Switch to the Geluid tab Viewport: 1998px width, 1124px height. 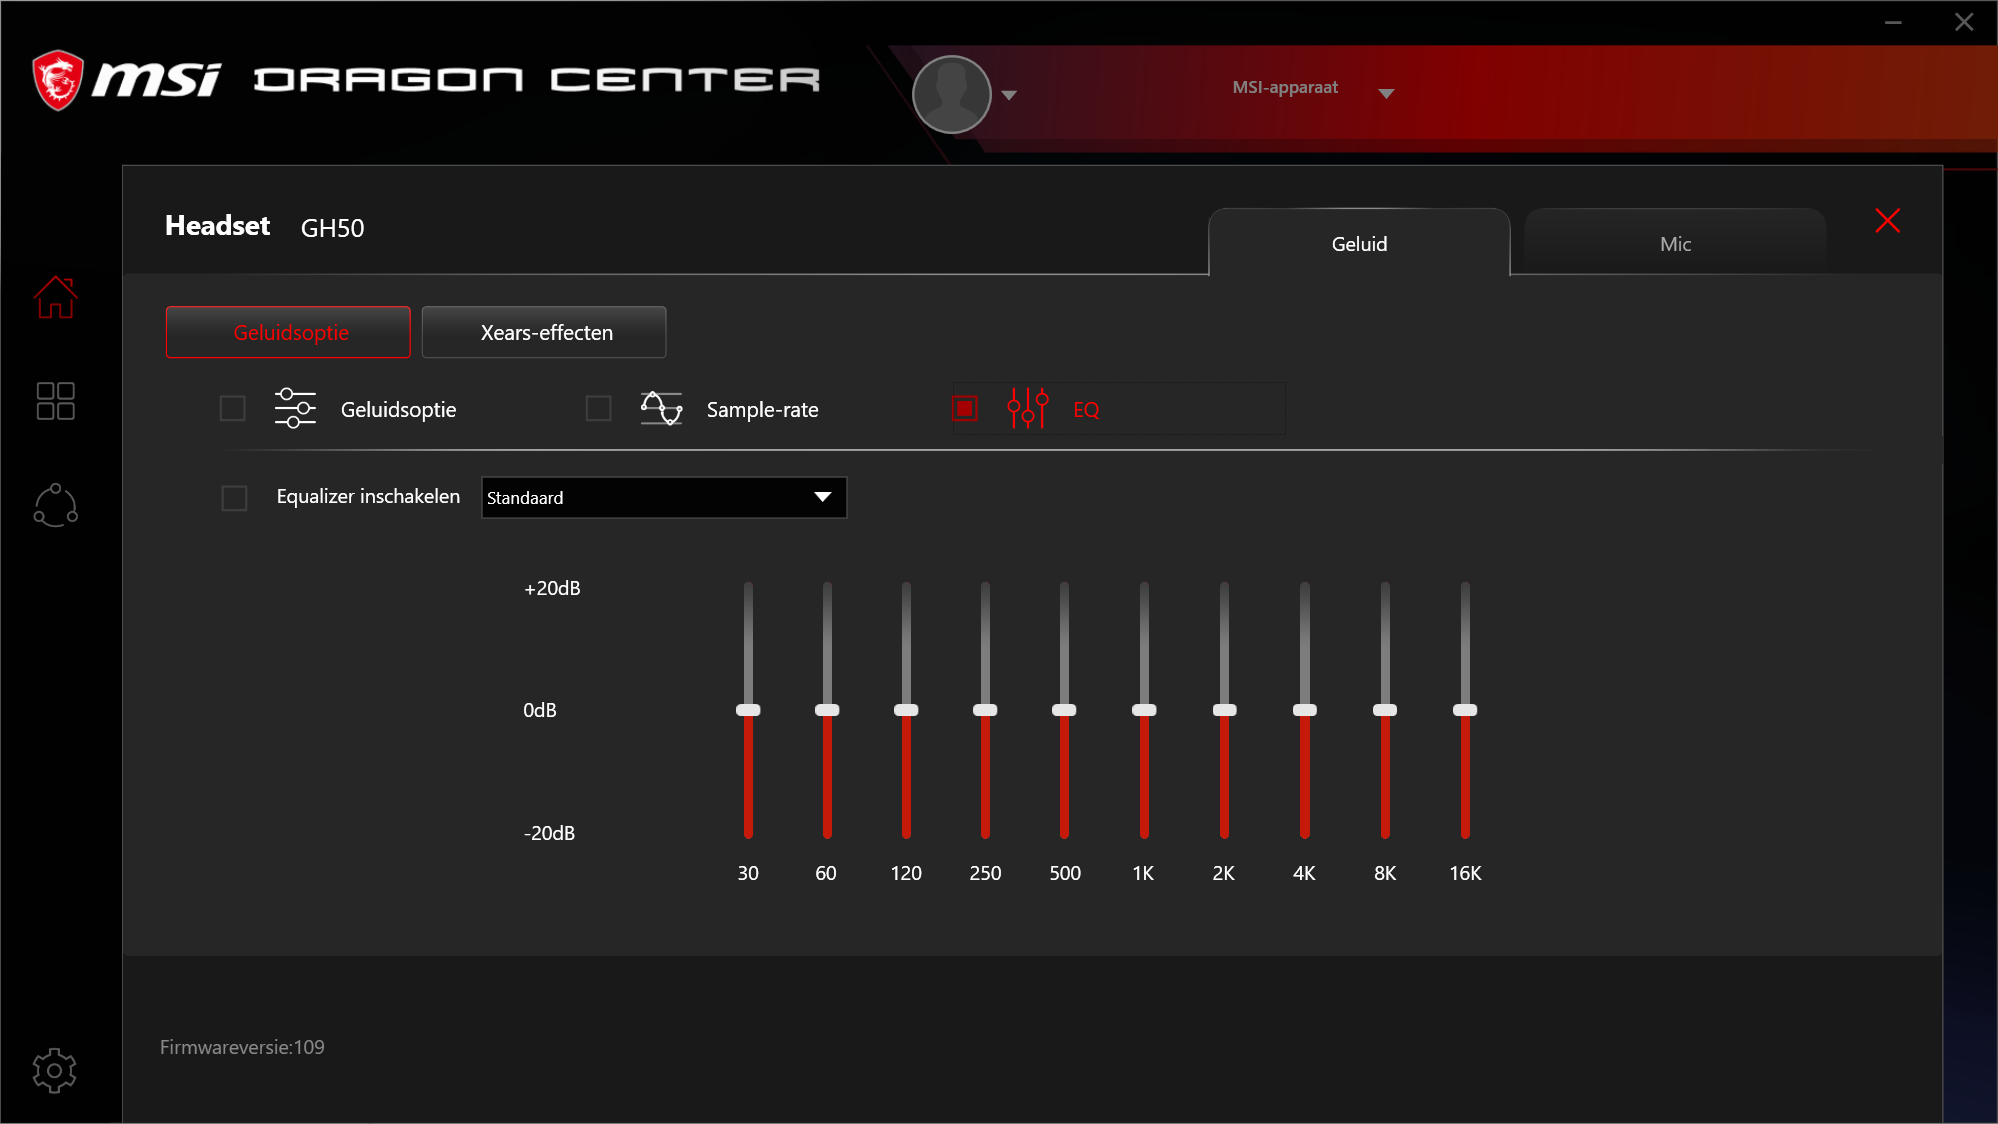pyautogui.click(x=1359, y=243)
